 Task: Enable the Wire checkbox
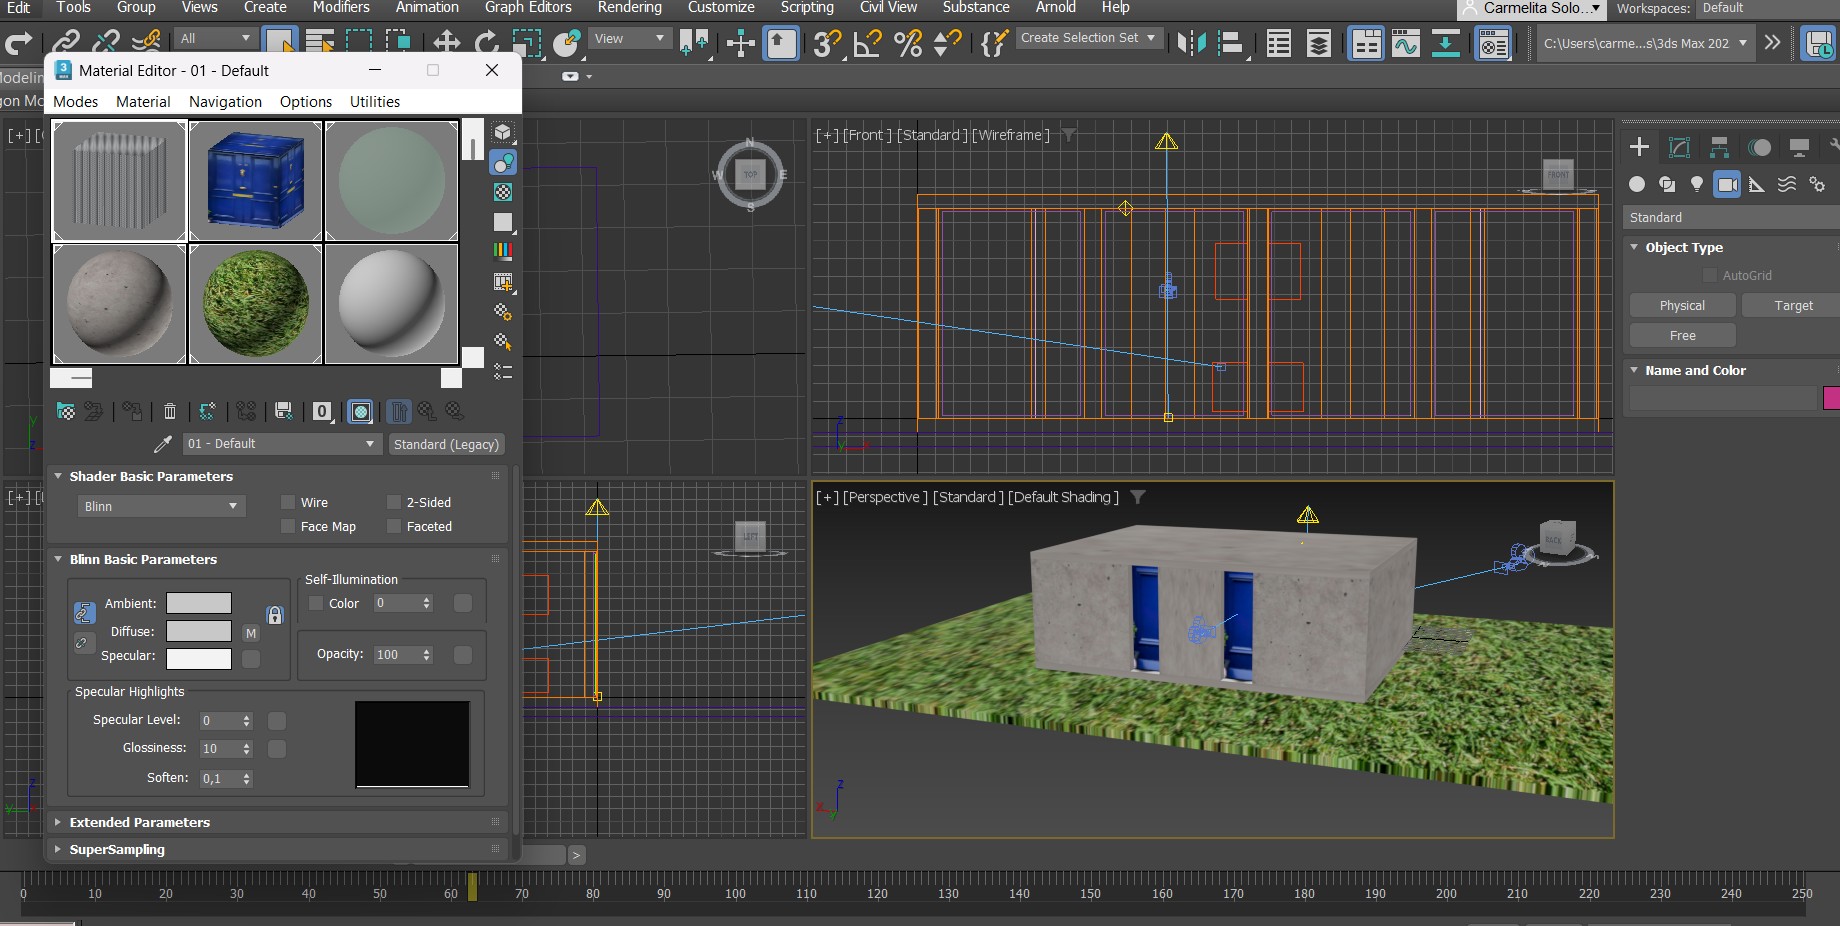(288, 503)
